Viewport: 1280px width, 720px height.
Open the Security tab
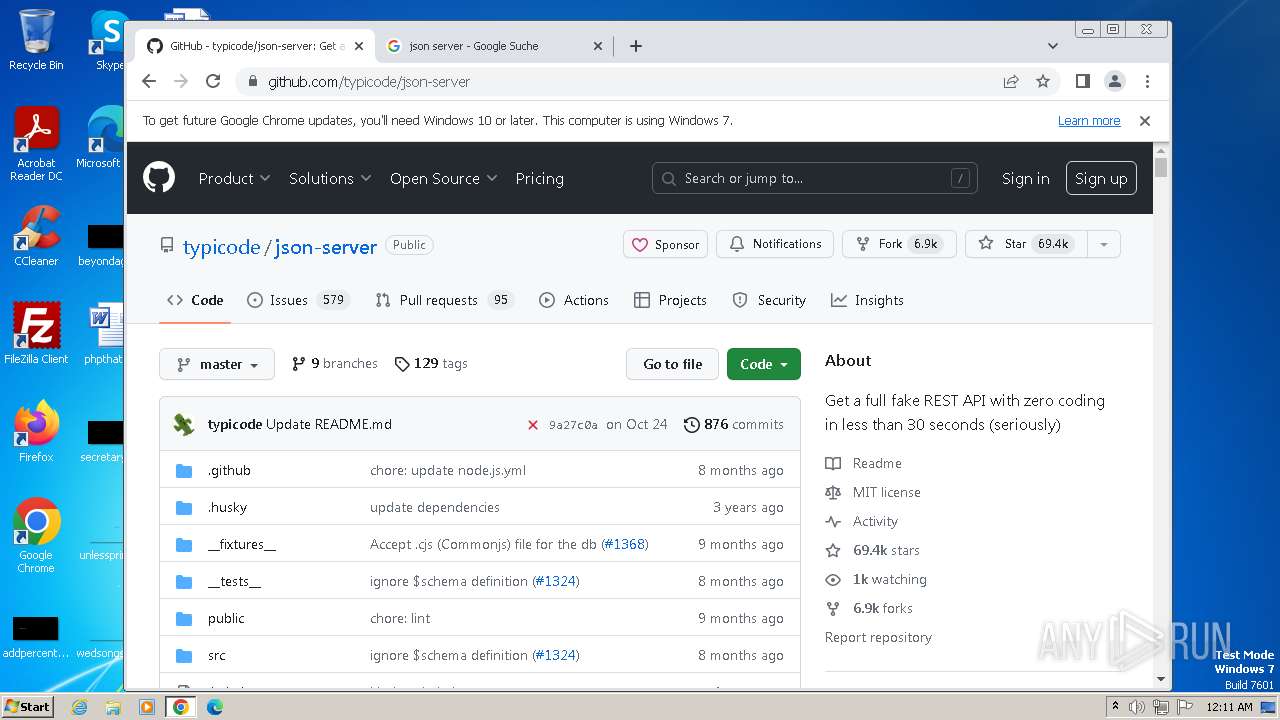769,300
